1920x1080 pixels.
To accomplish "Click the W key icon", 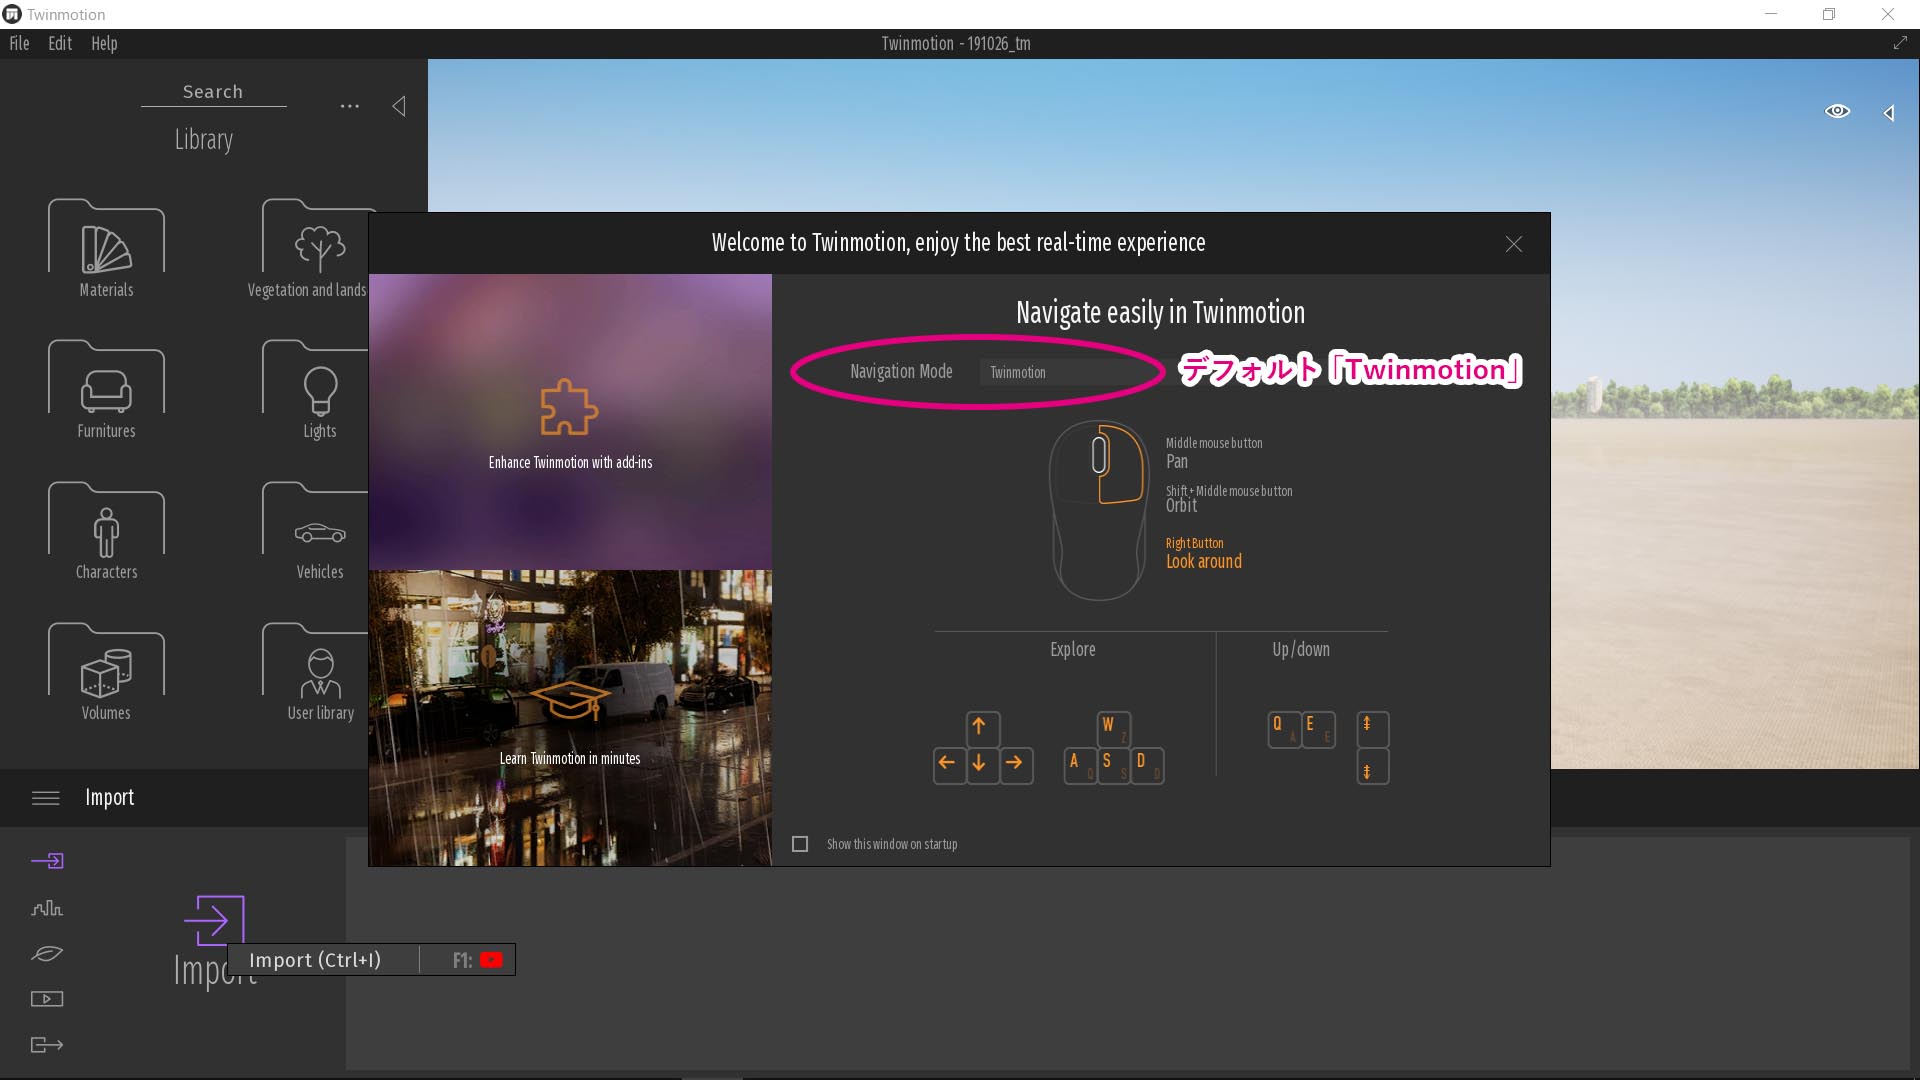I will point(1113,729).
